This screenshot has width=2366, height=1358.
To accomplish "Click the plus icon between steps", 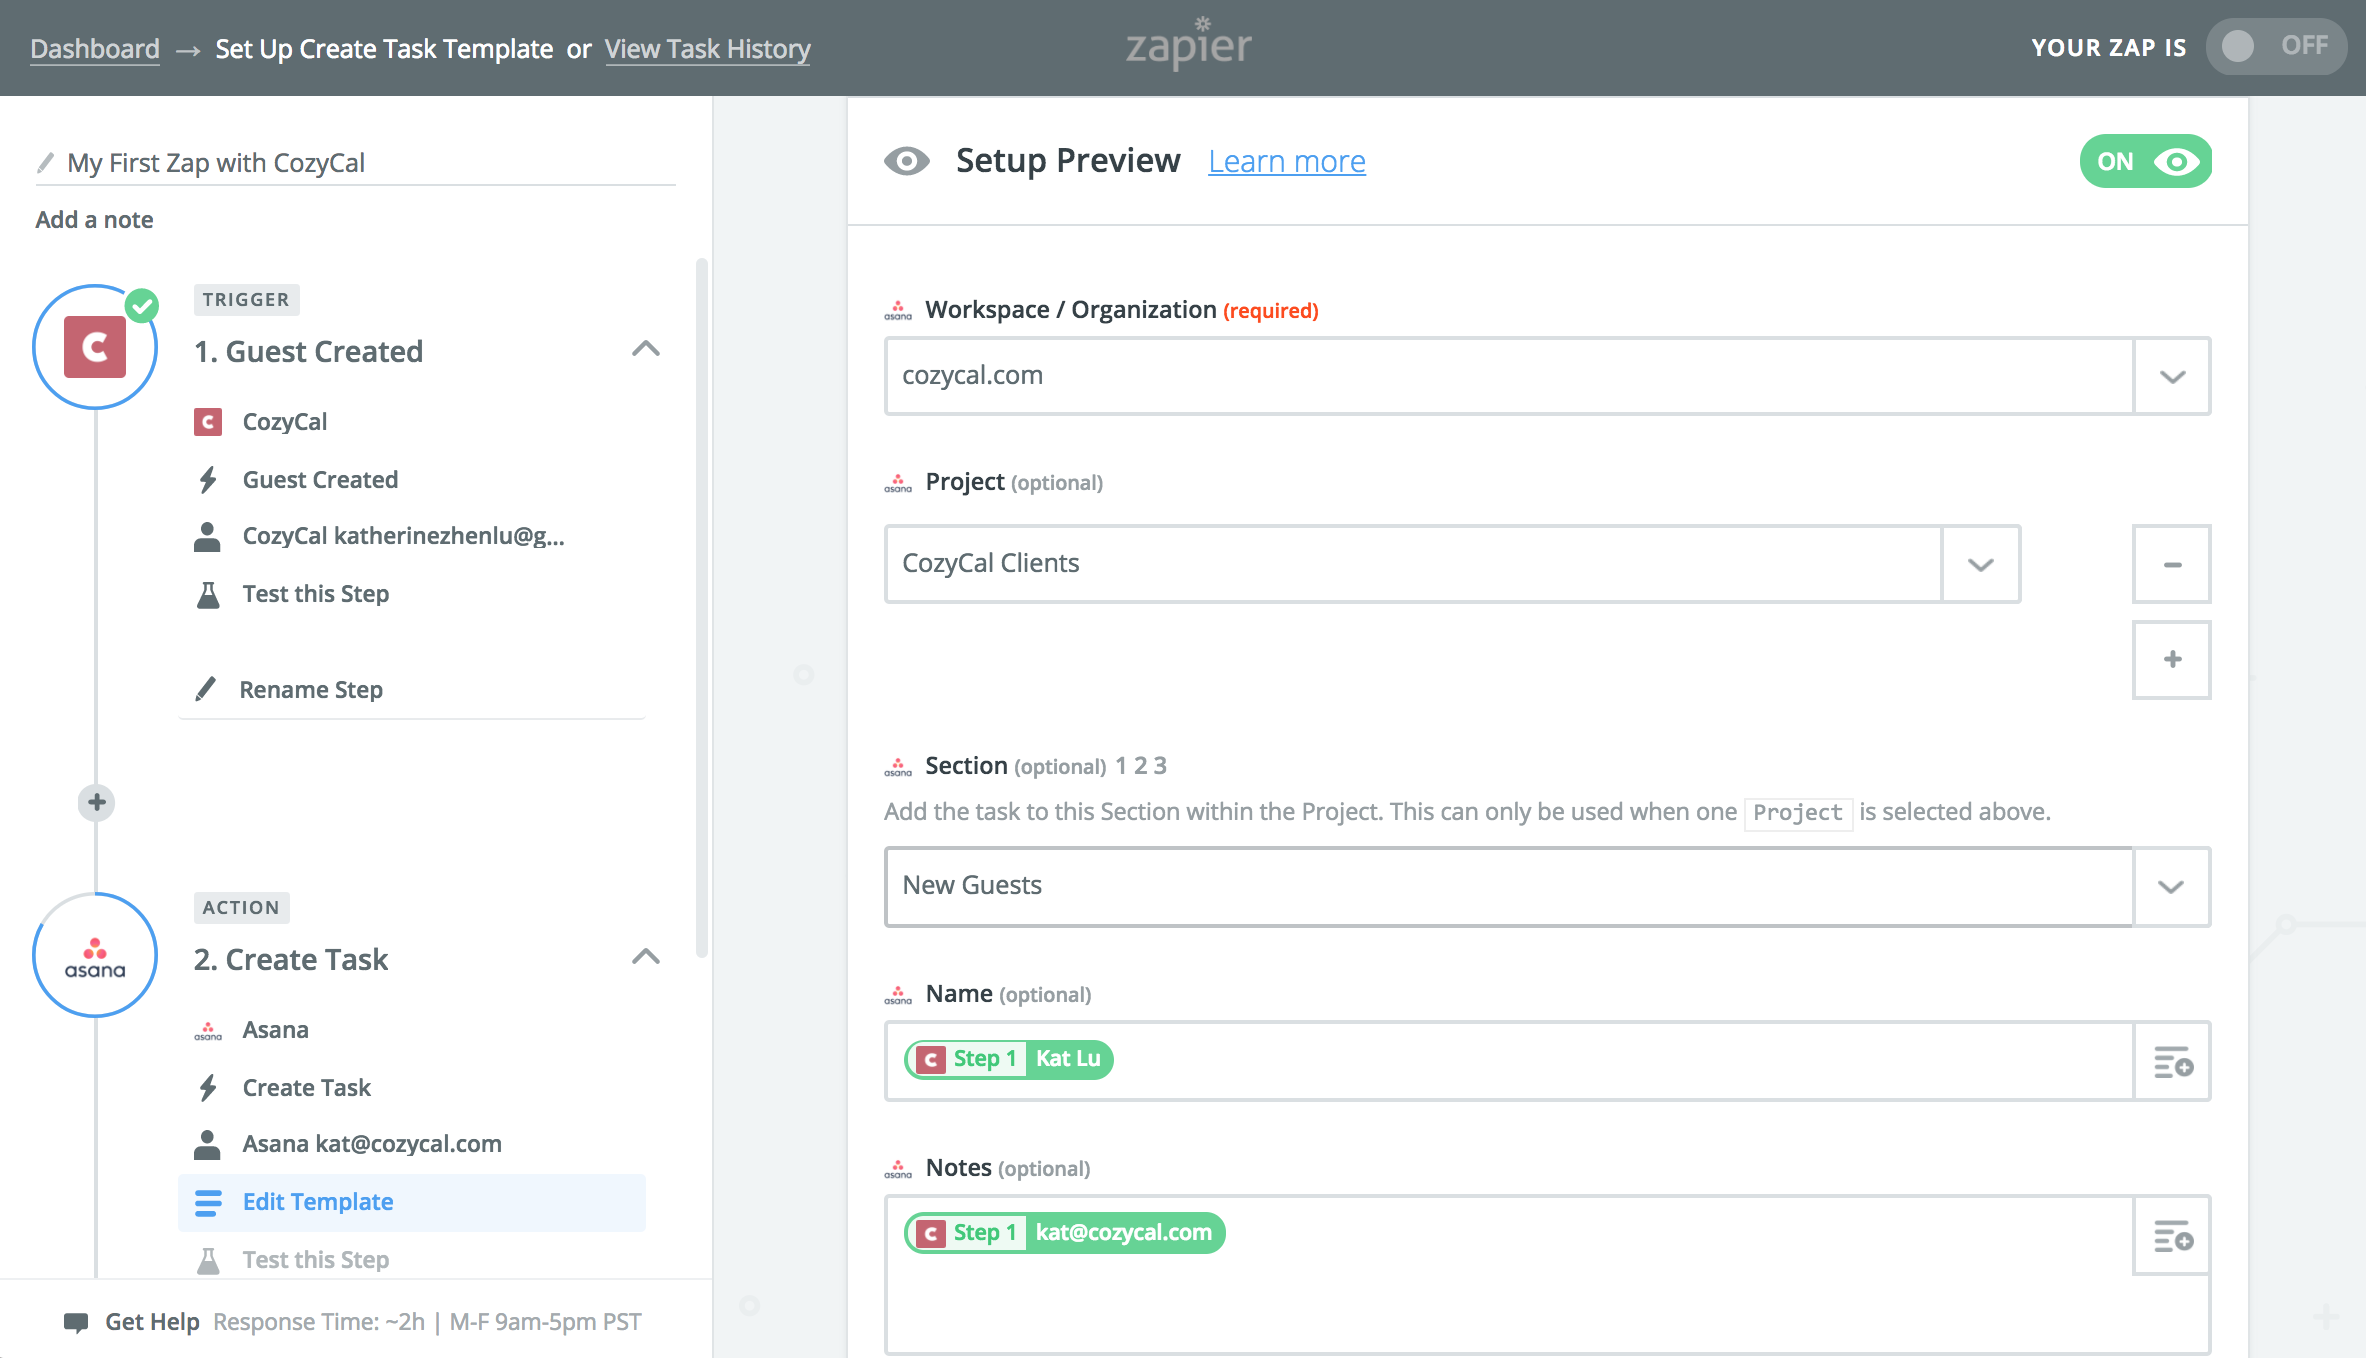I will [x=97, y=802].
